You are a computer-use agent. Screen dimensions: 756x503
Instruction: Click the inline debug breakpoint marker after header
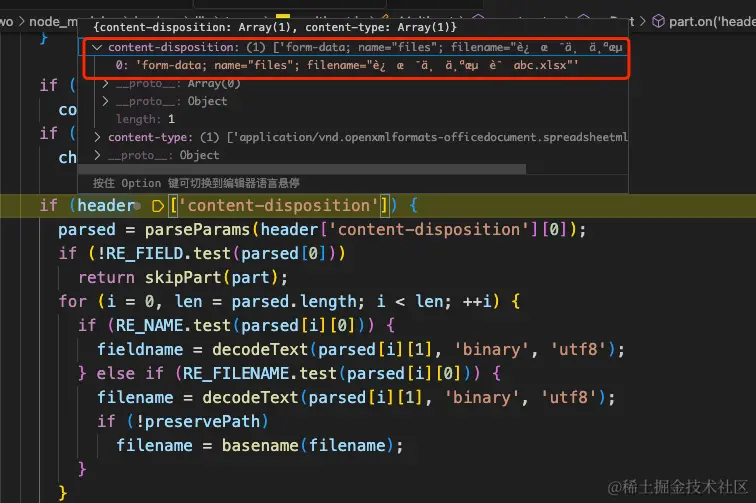pyautogui.click(x=158, y=206)
